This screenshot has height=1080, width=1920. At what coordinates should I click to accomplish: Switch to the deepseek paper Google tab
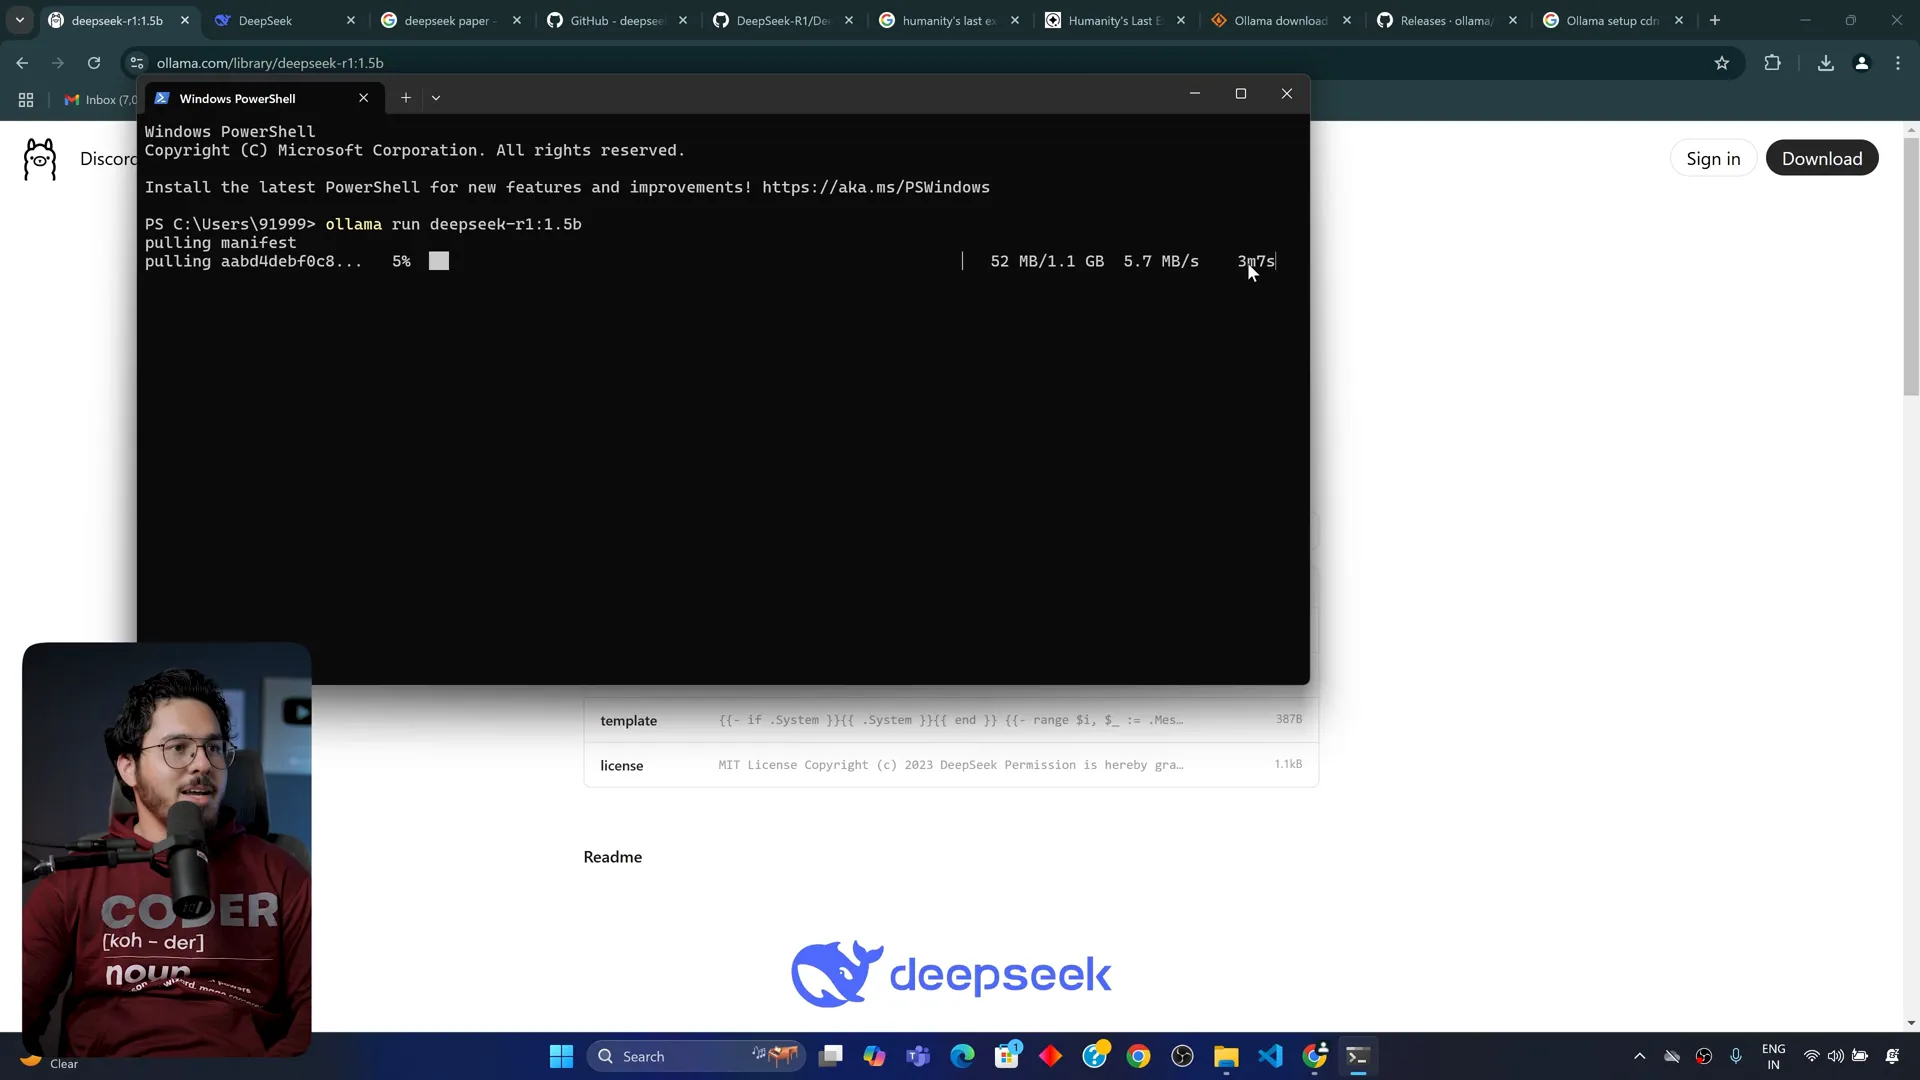tap(451, 20)
